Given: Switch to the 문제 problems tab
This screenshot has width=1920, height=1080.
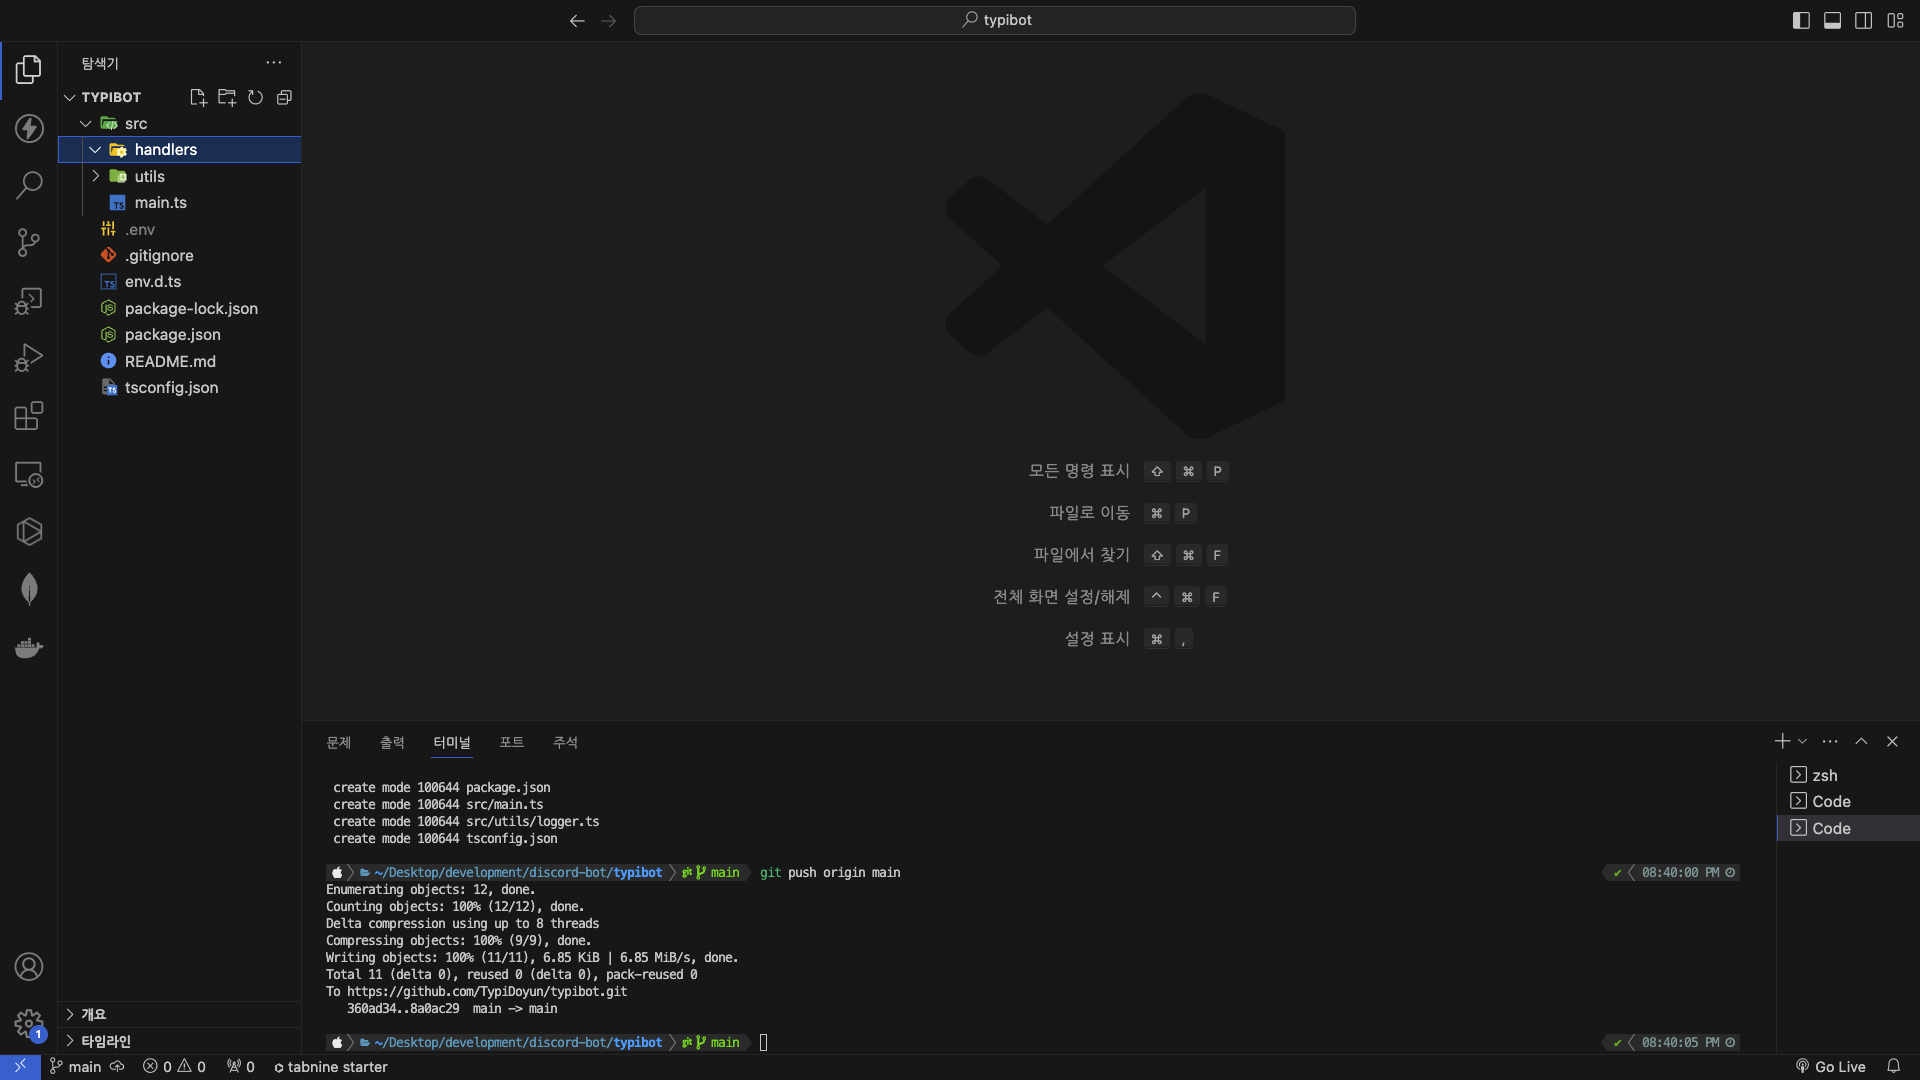Looking at the screenshot, I should [x=338, y=742].
